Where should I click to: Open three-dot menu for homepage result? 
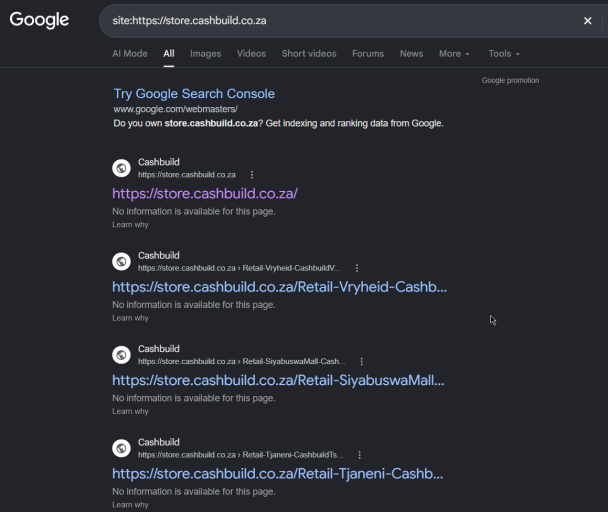click(252, 175)
